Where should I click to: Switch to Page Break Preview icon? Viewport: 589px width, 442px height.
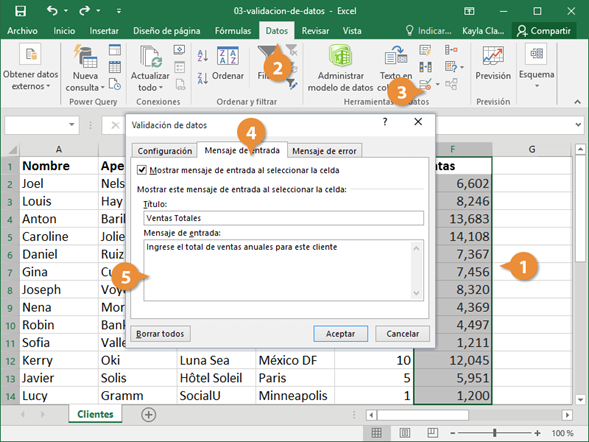[x=432, y=433]
